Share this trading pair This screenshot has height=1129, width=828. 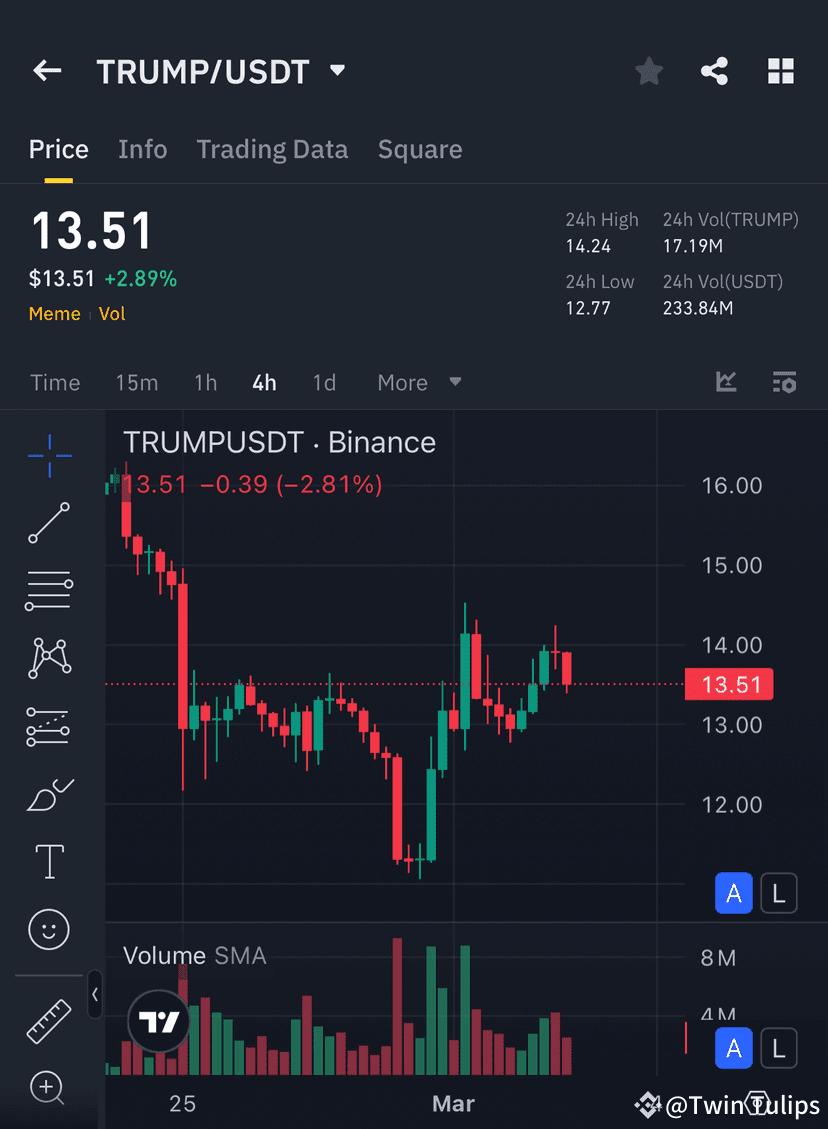coord(714,71)
